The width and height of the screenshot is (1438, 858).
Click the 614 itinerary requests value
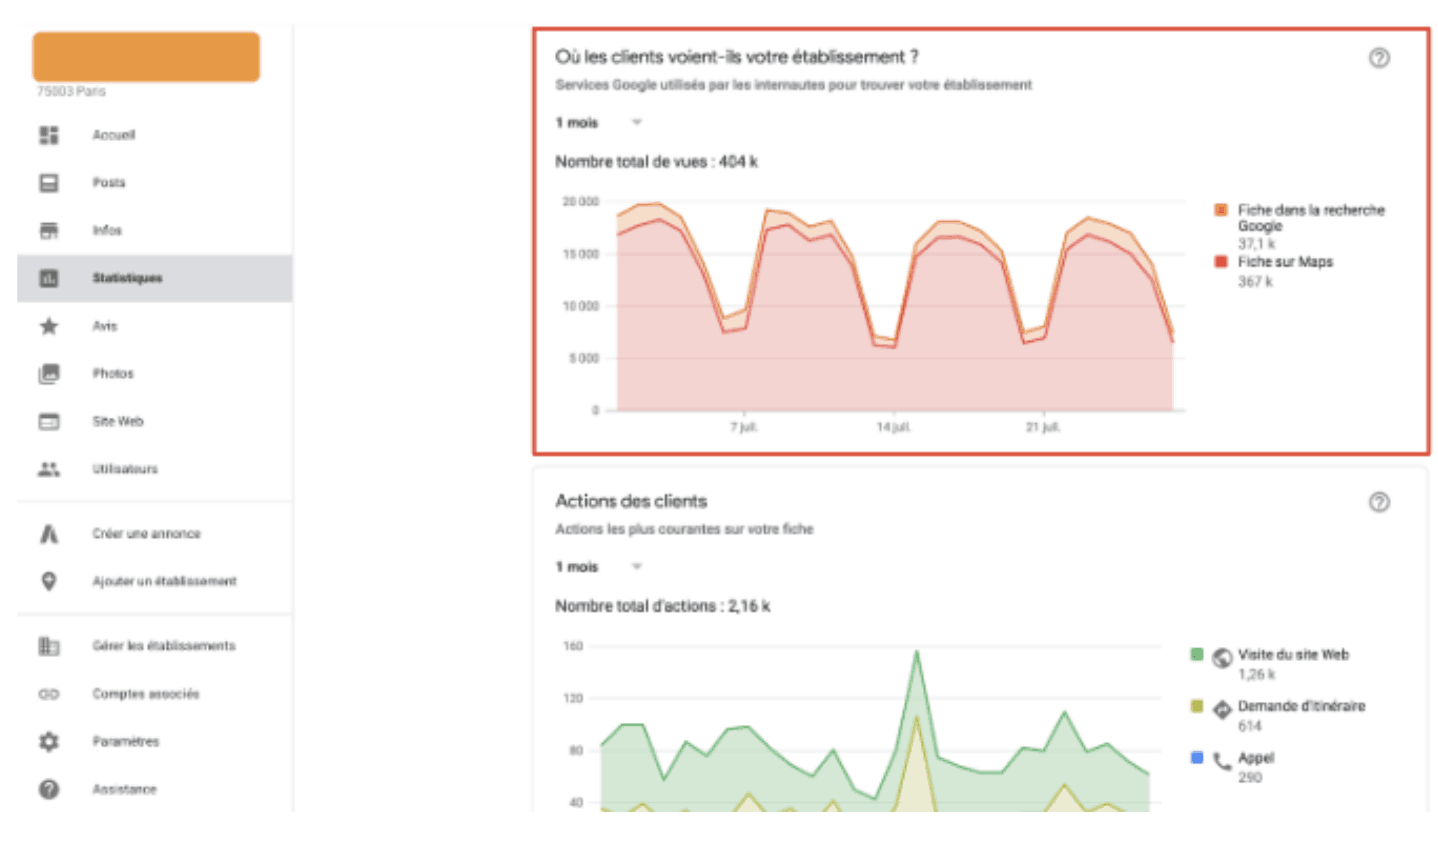(1249, 727)
